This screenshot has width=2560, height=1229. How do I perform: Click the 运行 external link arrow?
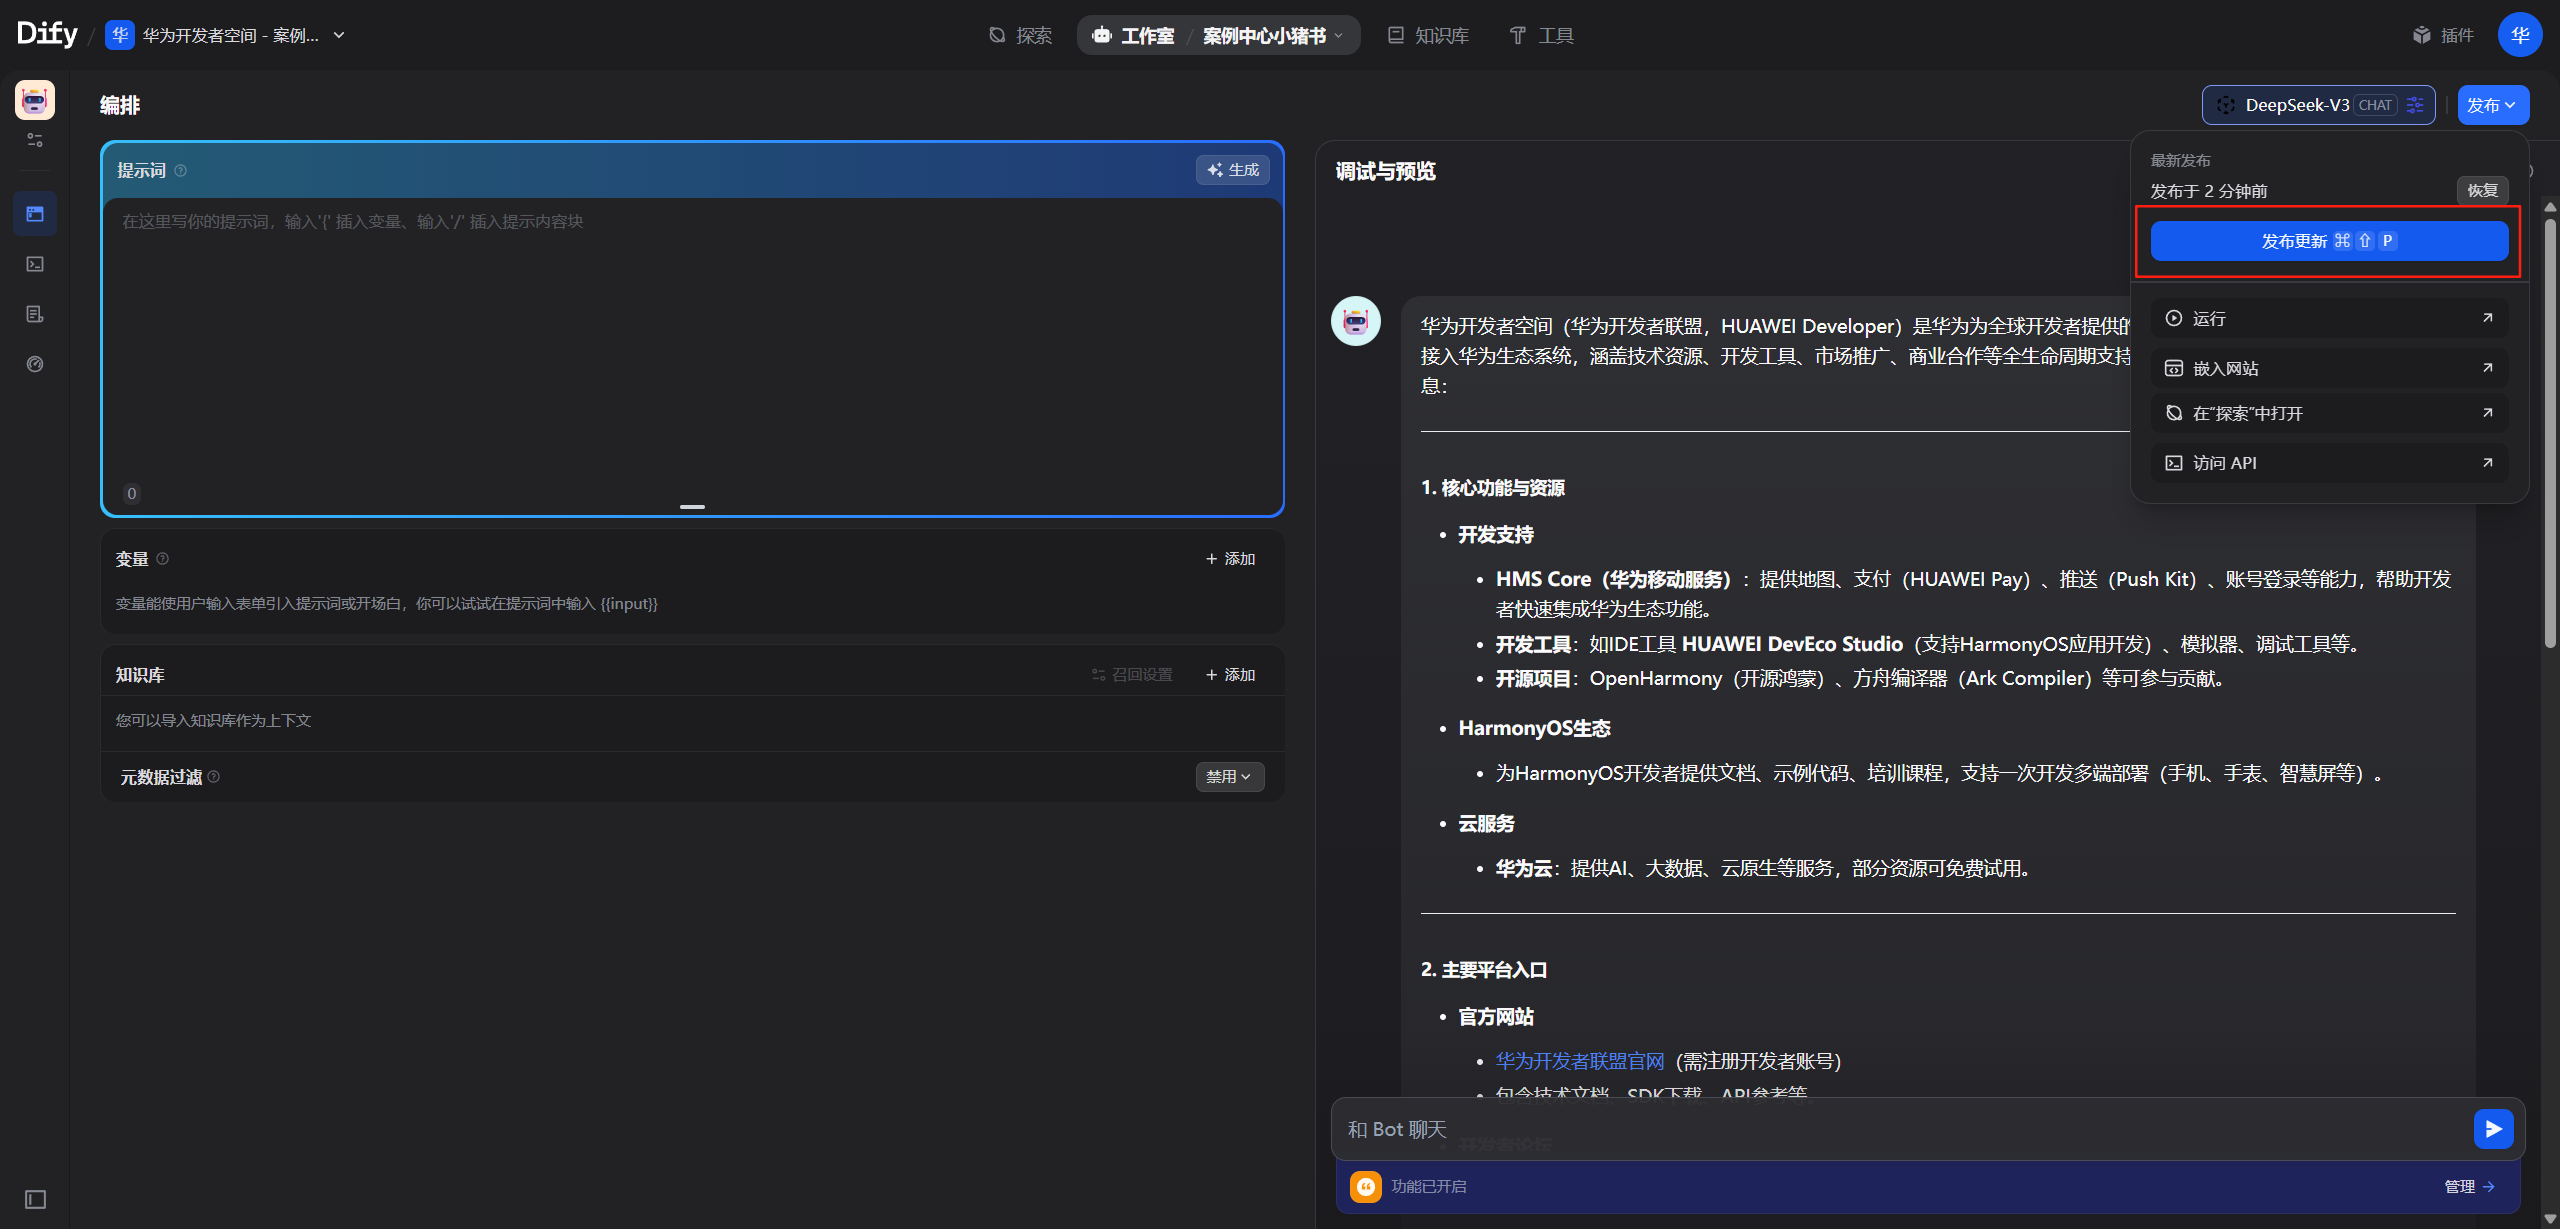[x=2488, y=318]
